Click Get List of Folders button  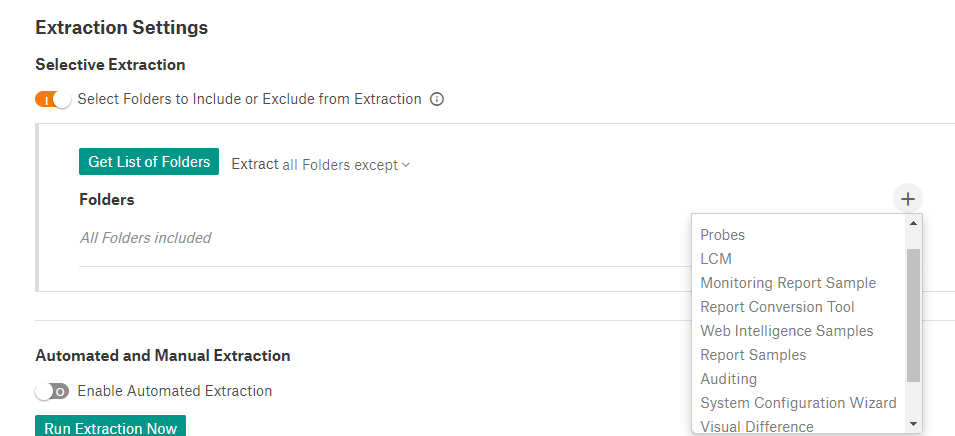149,161
